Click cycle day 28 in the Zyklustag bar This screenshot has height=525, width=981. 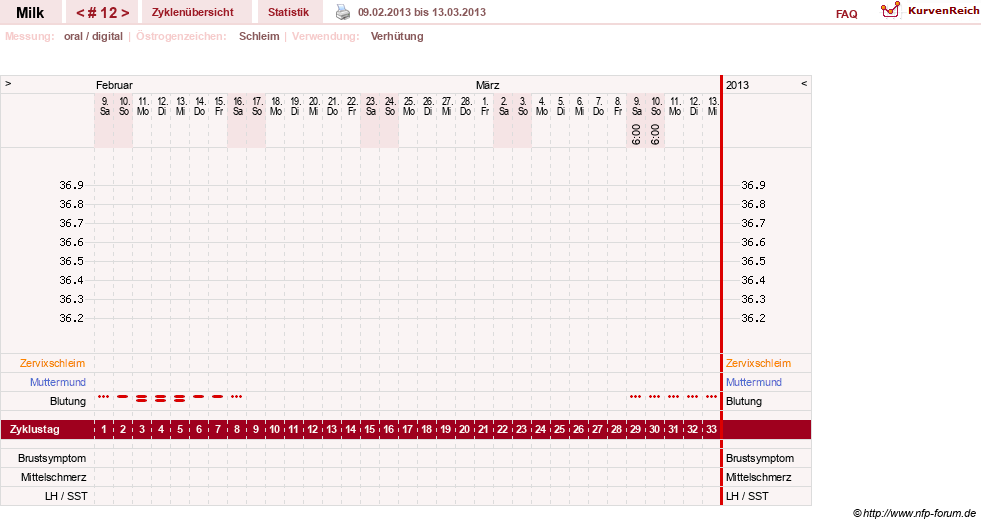click(x=617, y=429)
